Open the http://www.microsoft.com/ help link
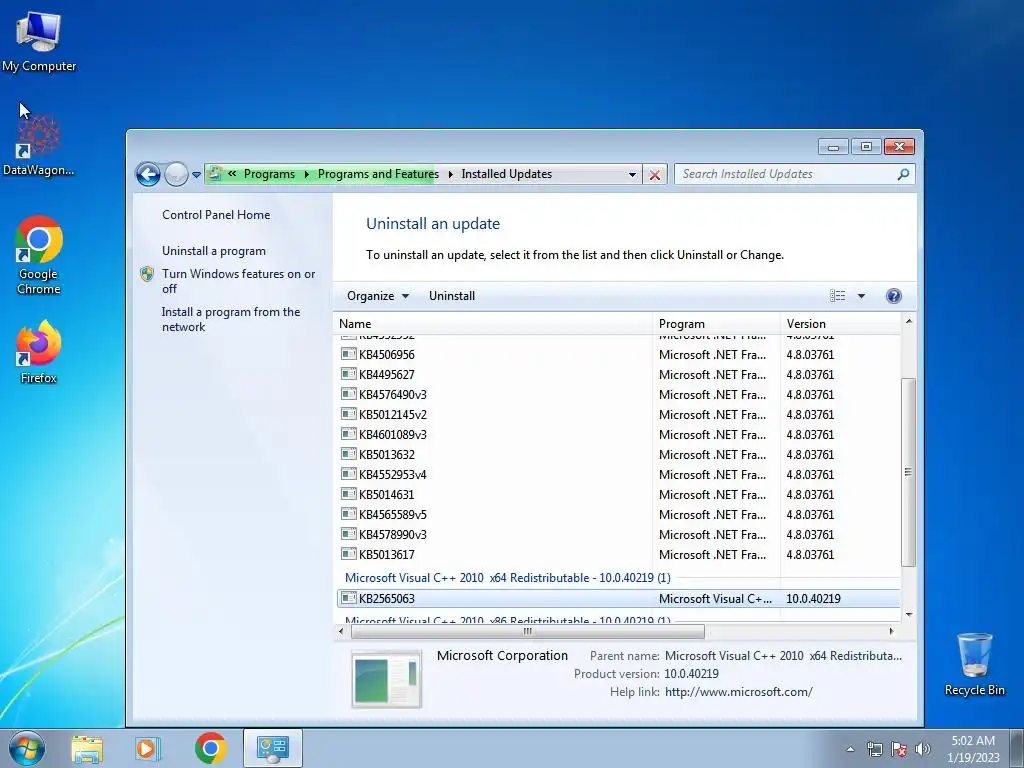 [x=739, y=692]
